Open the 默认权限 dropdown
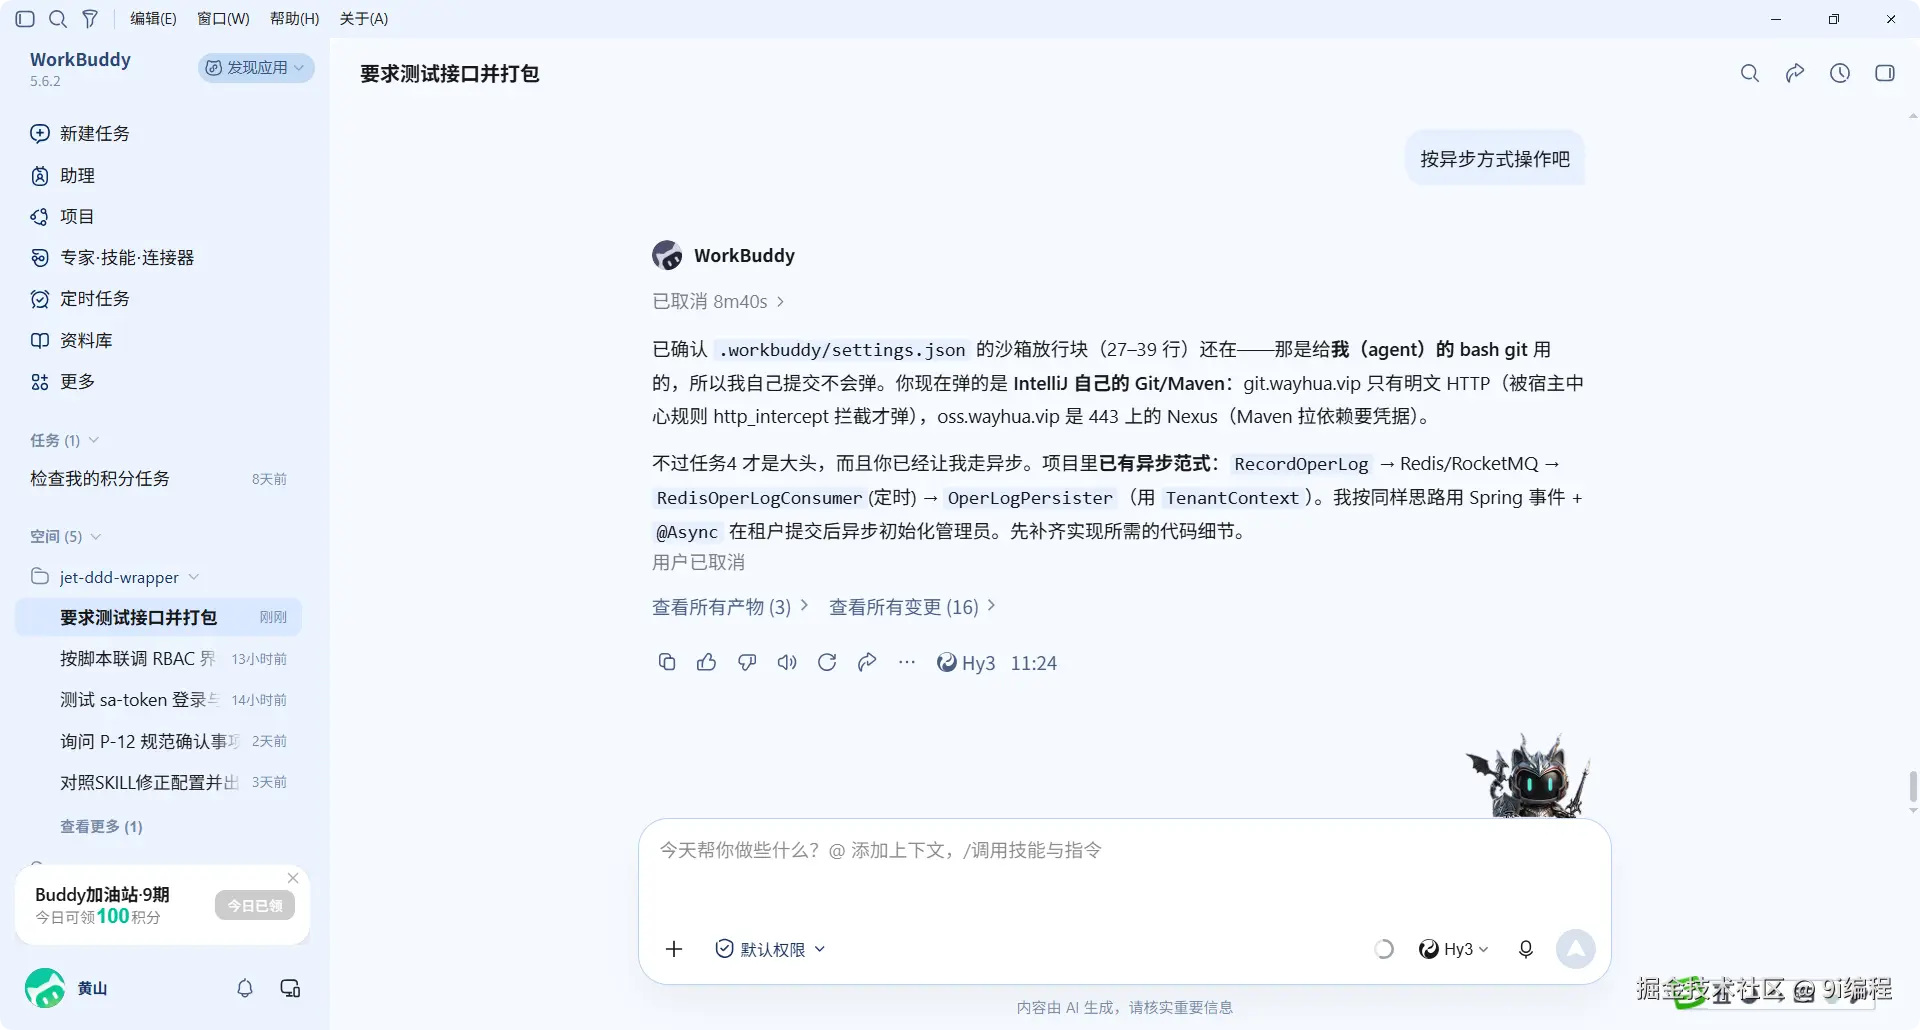Screen dimensions: 1920x1030 tap(770, 949)
